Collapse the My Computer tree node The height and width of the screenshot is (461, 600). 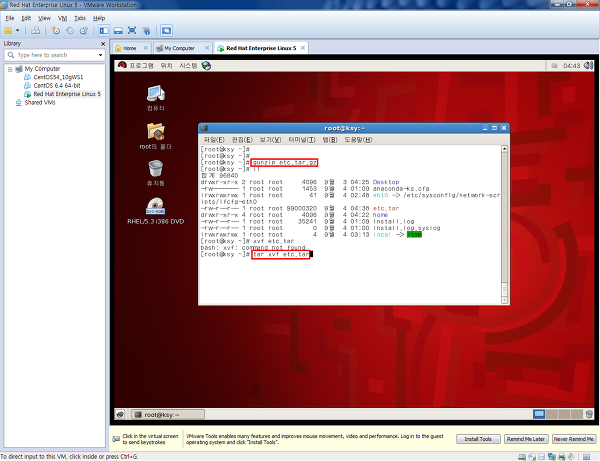pyautogui.click(x=10, y=69)
